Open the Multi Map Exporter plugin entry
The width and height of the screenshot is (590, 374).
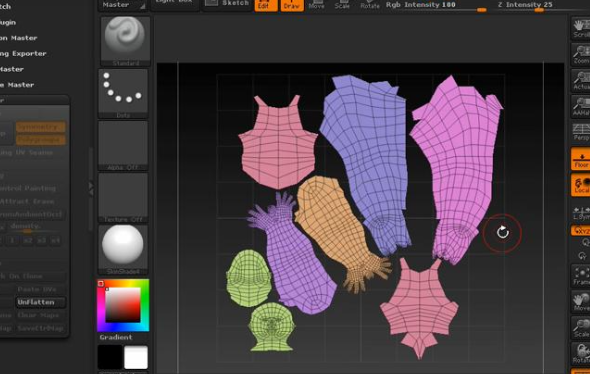coord(23,53)
